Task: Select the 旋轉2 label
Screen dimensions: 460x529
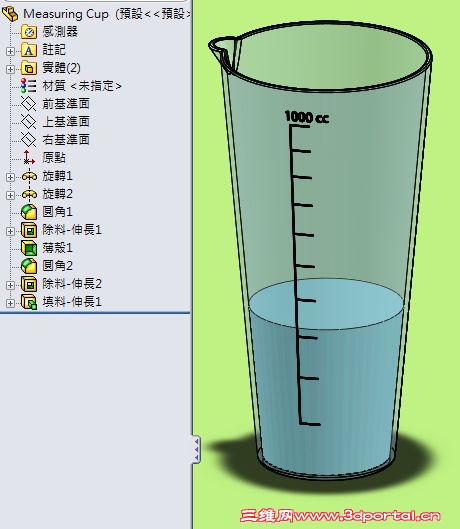Action: pos(57,194)
